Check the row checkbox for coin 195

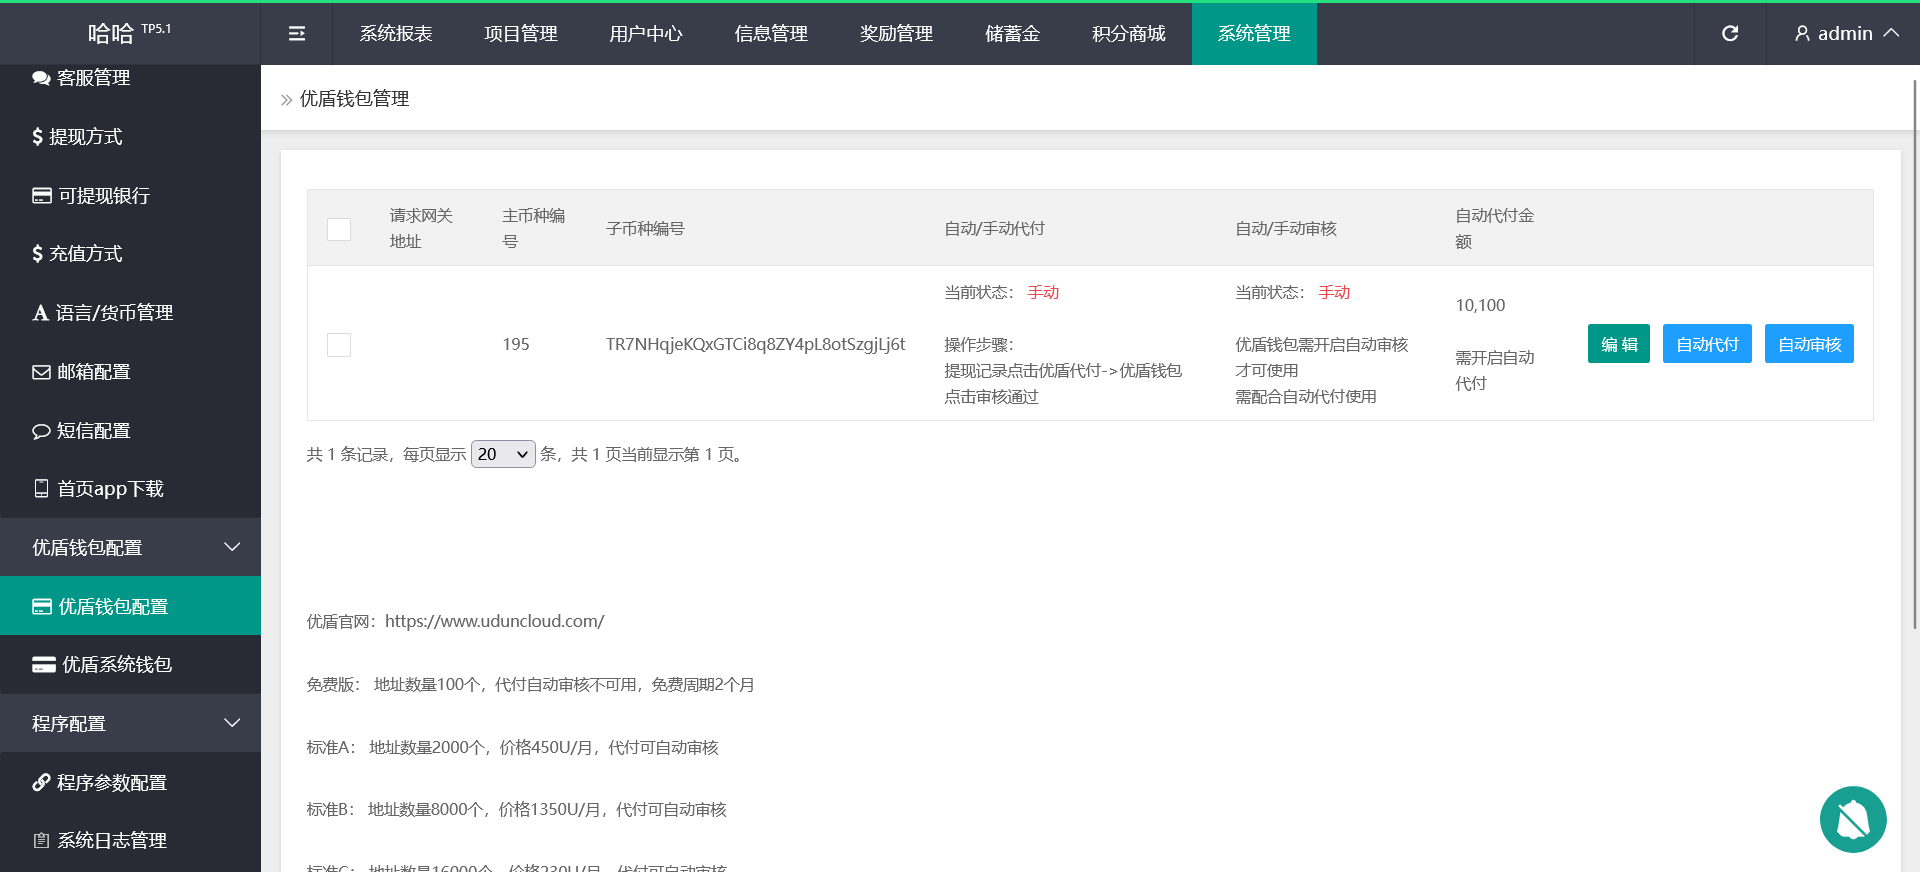point(339,345)
